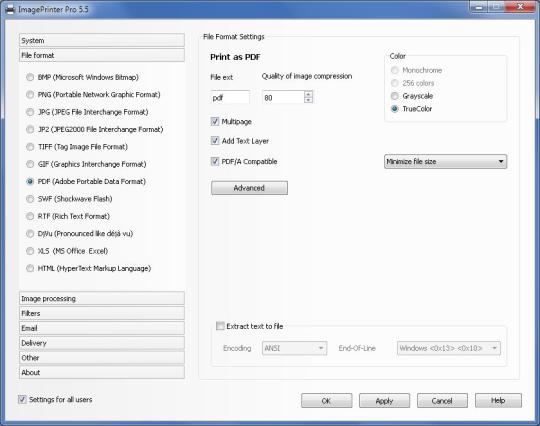Toggle Add Text Layer checkbox
Image resolution: width=540 pixels, height=426 pixels.
(x=215, y=141)
